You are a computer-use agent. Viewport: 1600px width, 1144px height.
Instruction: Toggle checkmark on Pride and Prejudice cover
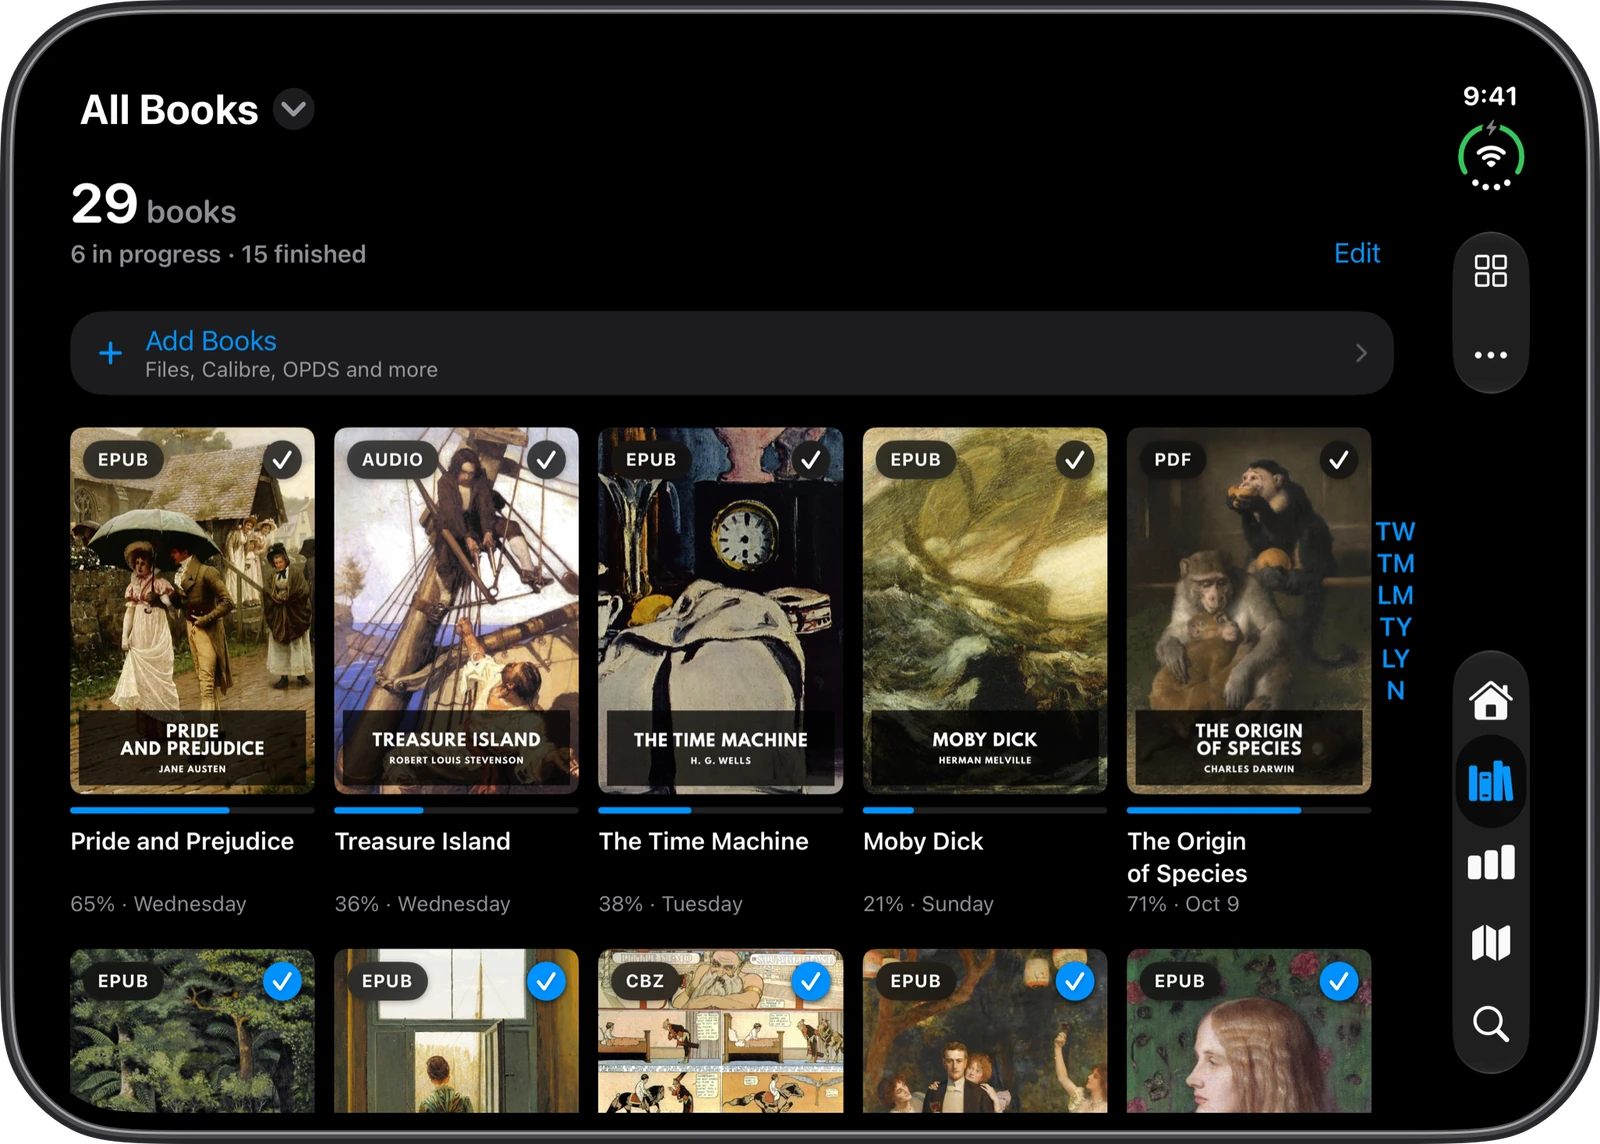283,460
